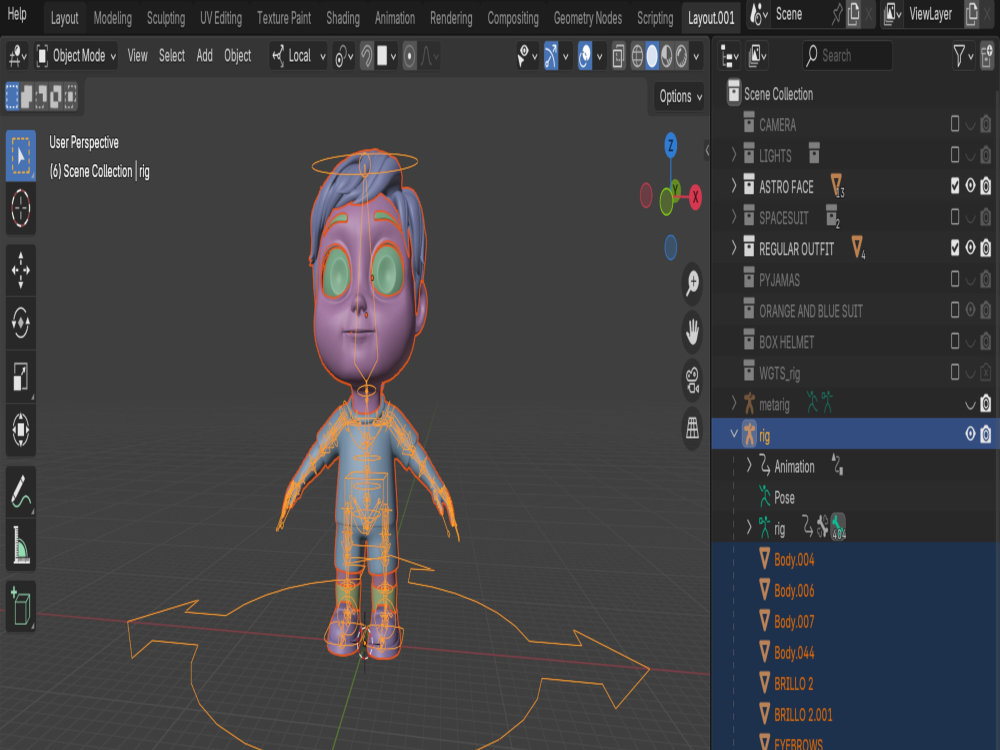Viewport: 1000px width, 750px height.
Task: Open the Local transform orientation dropdown
Action: [x=298, y=57]
